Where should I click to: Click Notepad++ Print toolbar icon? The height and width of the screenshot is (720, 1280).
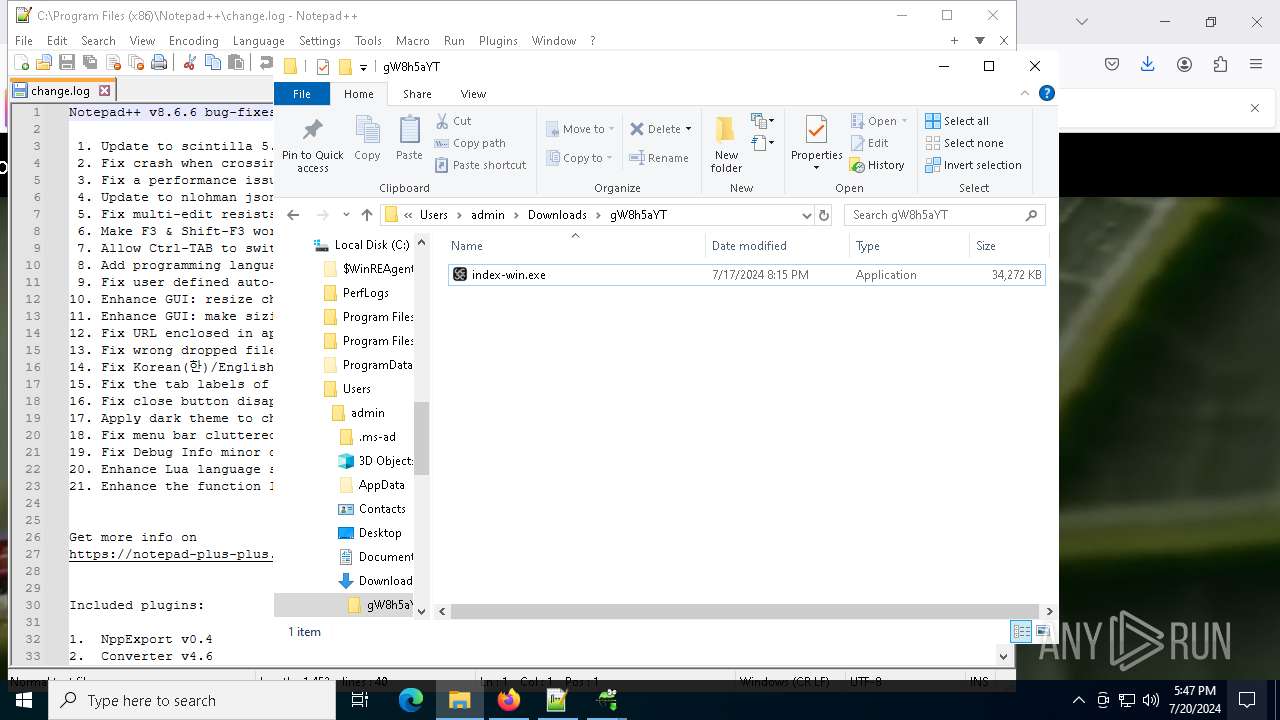coord(159,62)
